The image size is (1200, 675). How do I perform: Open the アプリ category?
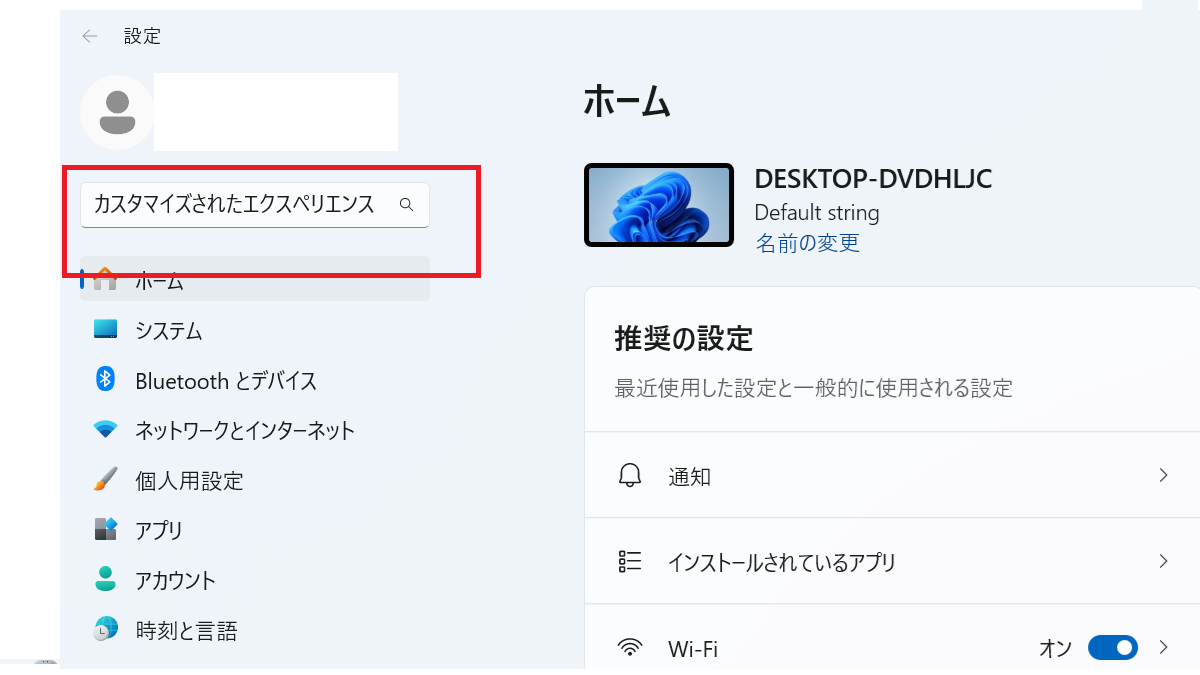click(255, 530)
